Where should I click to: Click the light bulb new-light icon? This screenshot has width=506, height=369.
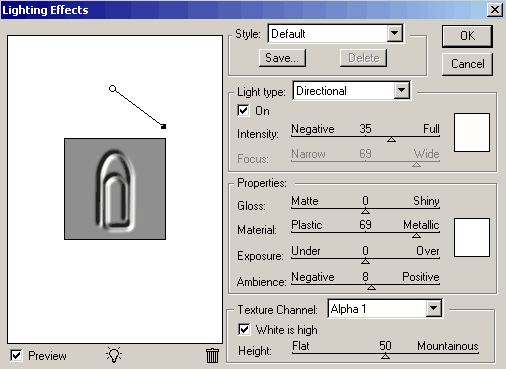[114, 355]
